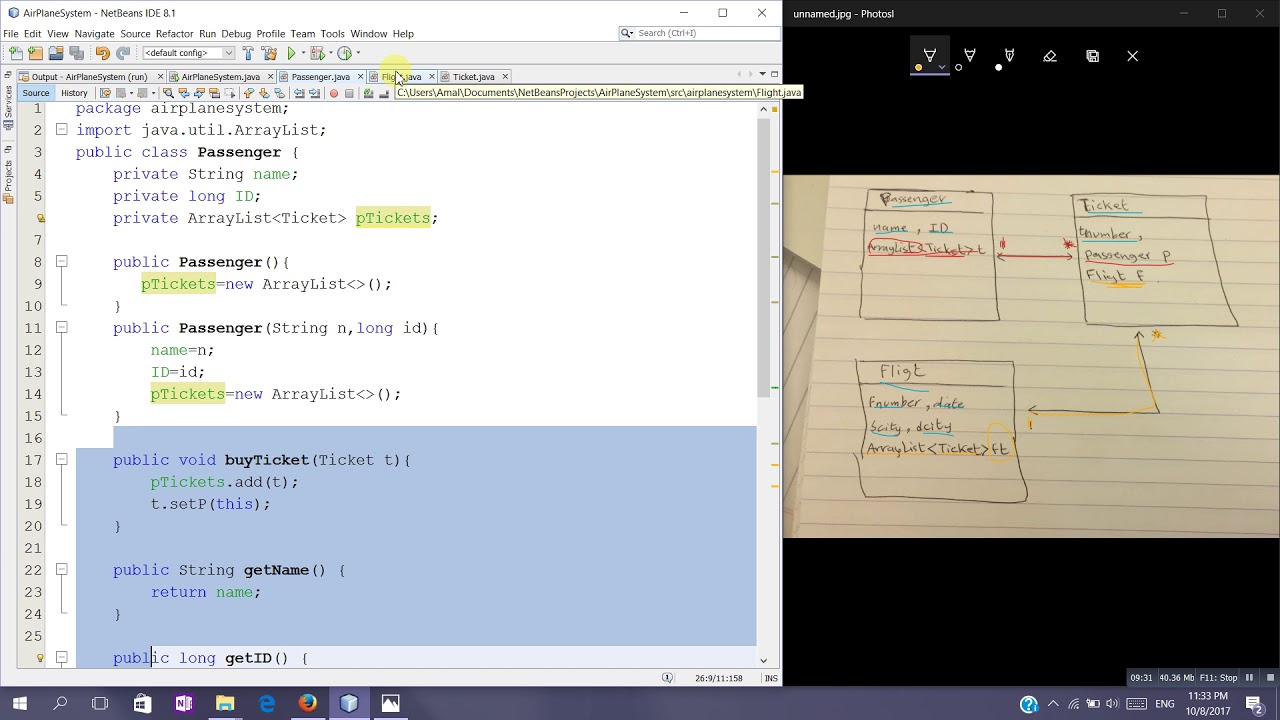Click the Open Project toolbar icon
The height and width of the screenshot is (720, 1280).
coord(56,53)
